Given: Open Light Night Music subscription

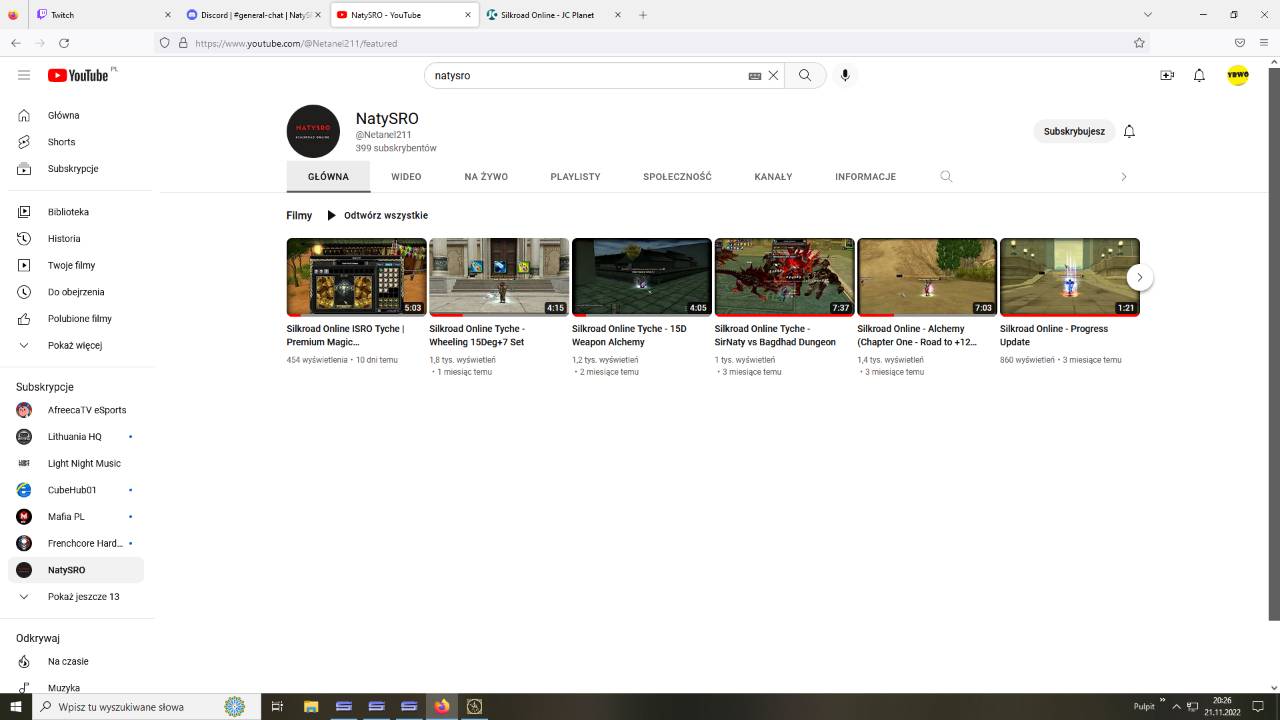Looking at the screenshot, I should pyautogui.click(x=76, y=463).
